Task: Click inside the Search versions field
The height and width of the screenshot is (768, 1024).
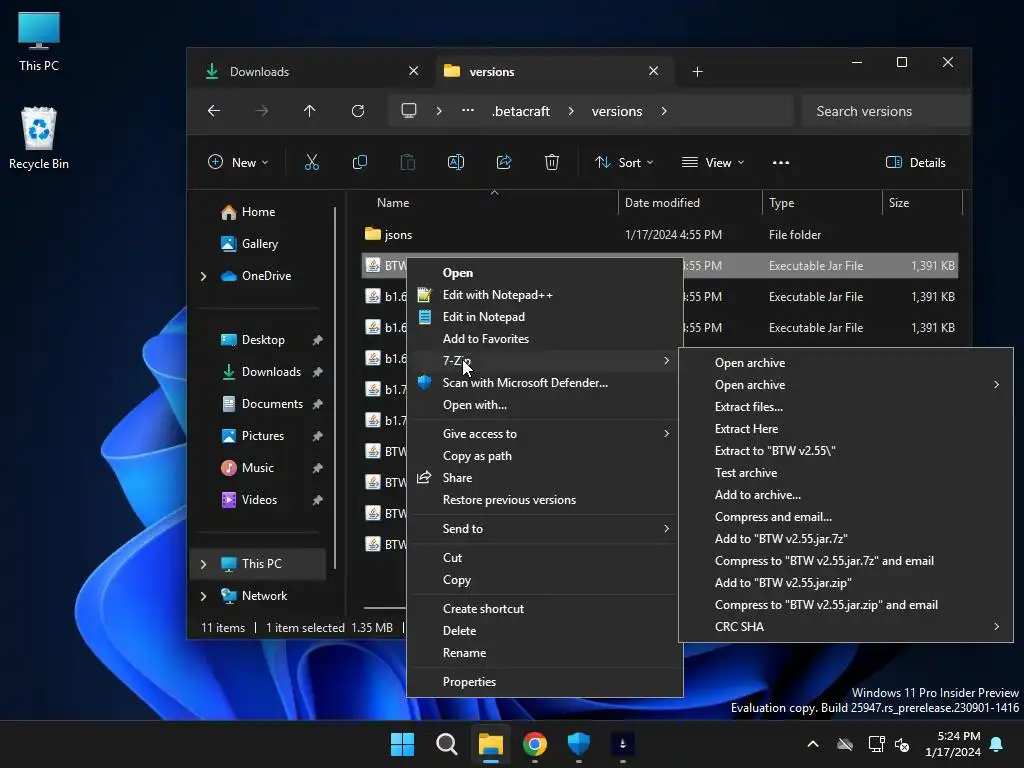Action: pyautogui.click(x=886, y=112)
